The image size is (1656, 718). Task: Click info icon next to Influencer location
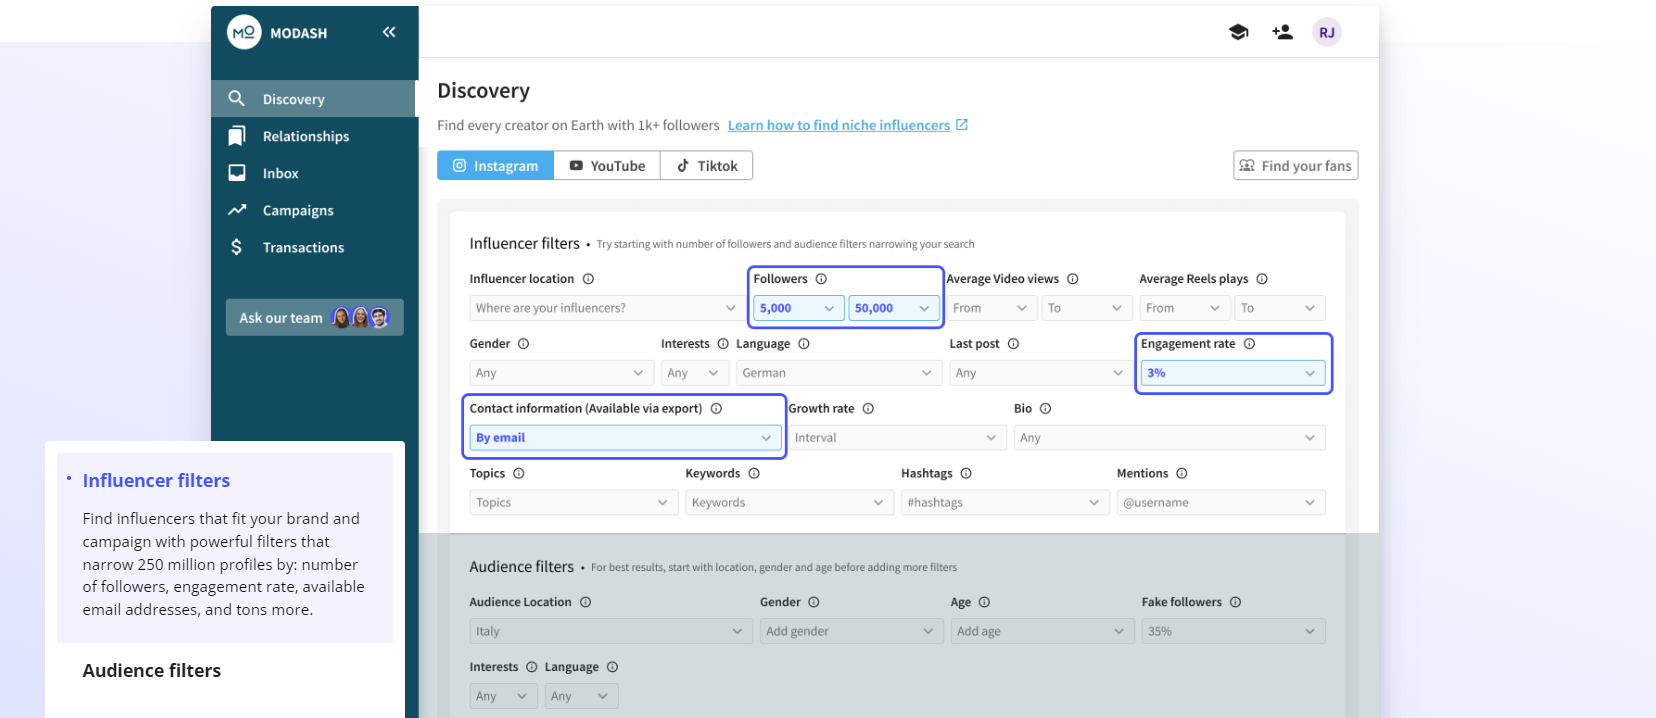click(588, 279)
